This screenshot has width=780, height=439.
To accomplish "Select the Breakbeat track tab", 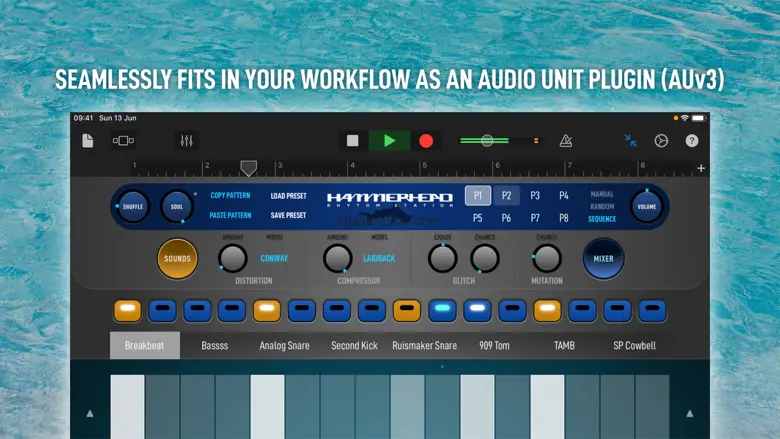I will 145,346.
